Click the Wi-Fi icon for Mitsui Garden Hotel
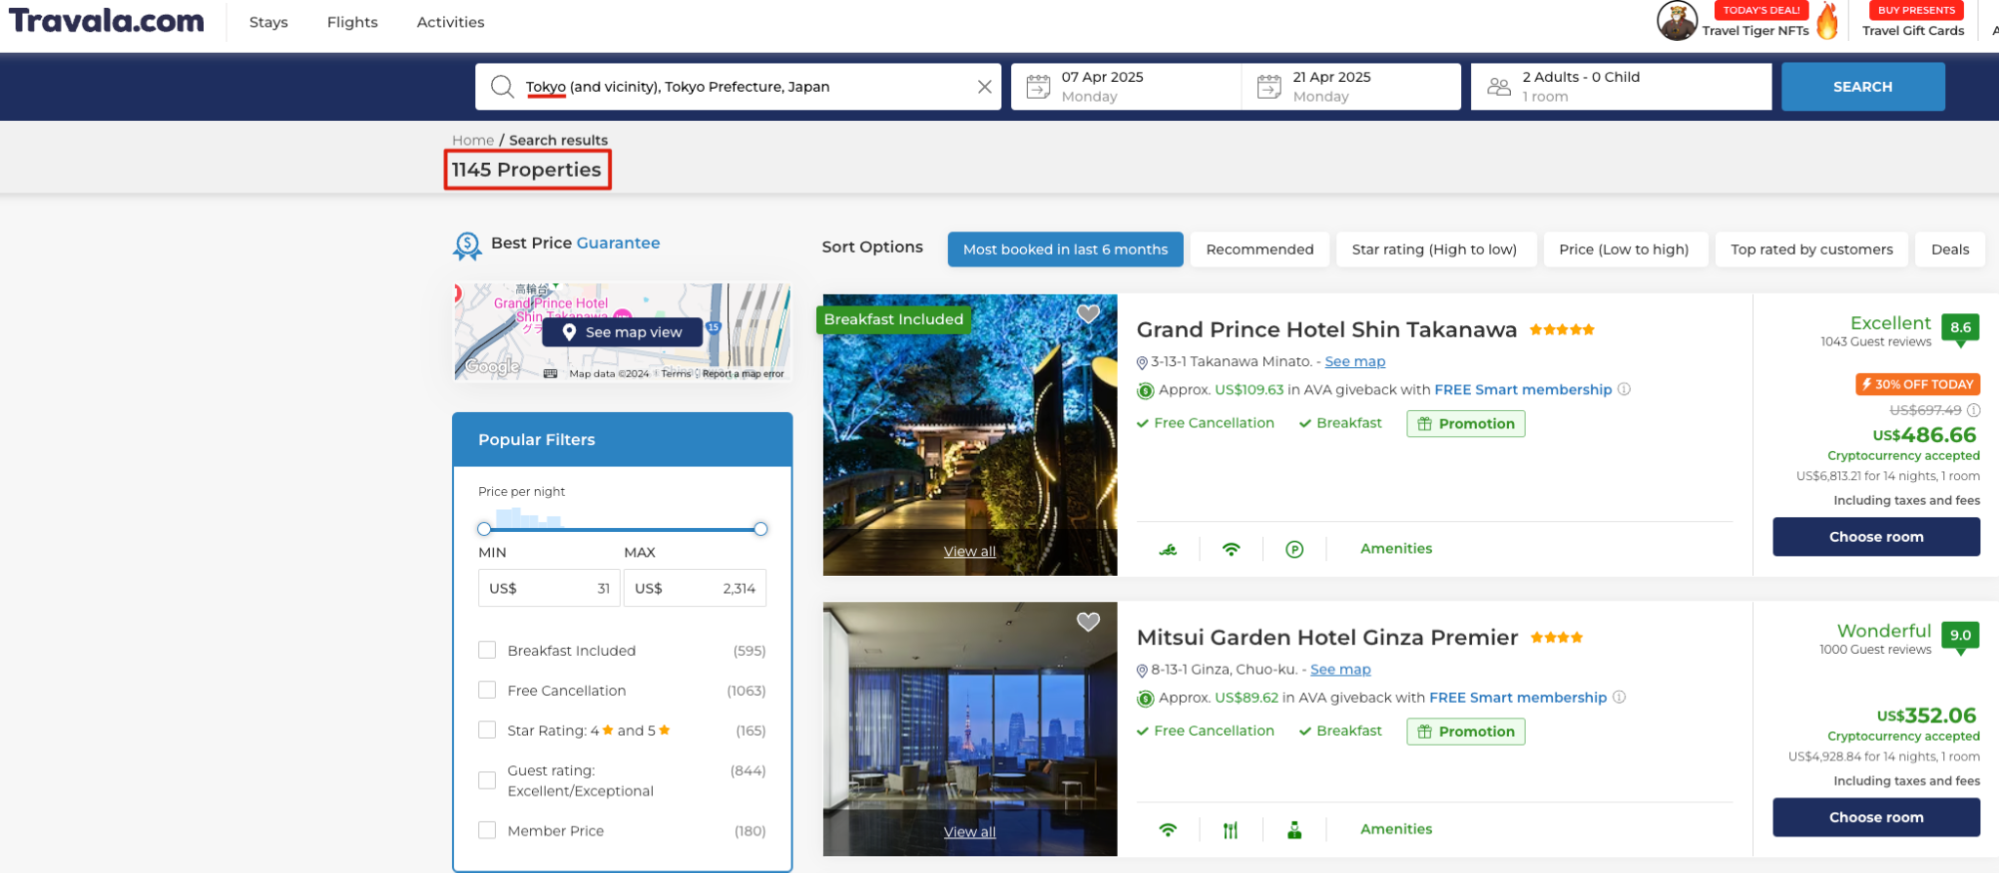Screen dimensions: 1999x873 pyautogui.click(x=1167, y=830)
